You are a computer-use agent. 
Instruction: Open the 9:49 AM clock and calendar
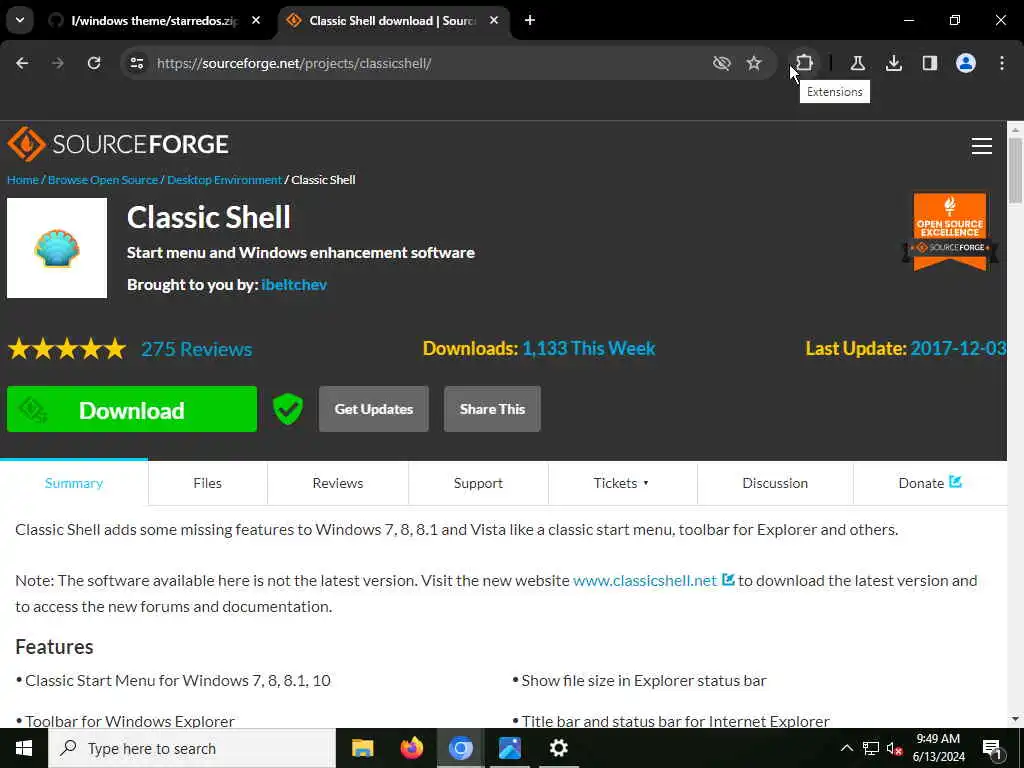[x=938, y=748]
